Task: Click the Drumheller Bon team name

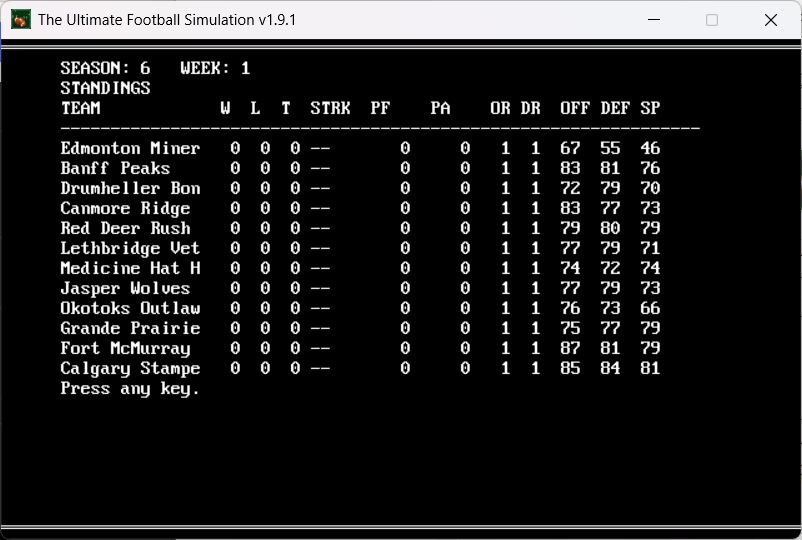Action: [130, 188]
